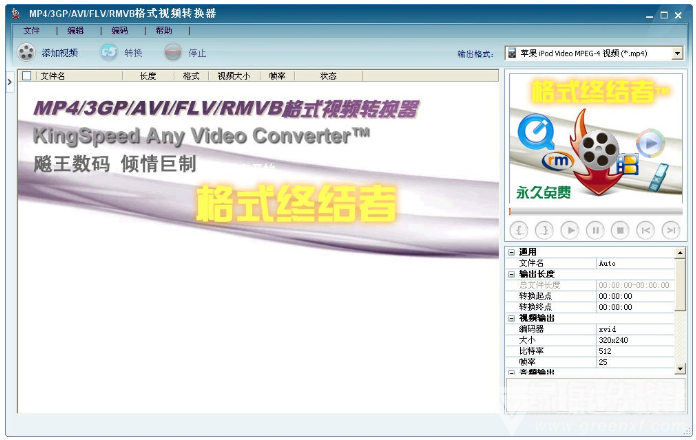Click the preview banner thumbnail
Viewport: 696px width, 440px height.
coord(596,139)
